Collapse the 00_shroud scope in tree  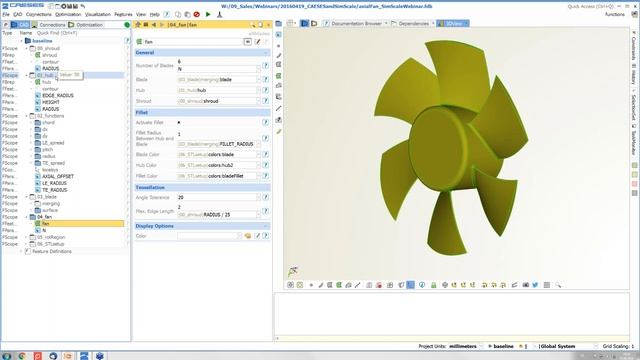coord(27,48)
